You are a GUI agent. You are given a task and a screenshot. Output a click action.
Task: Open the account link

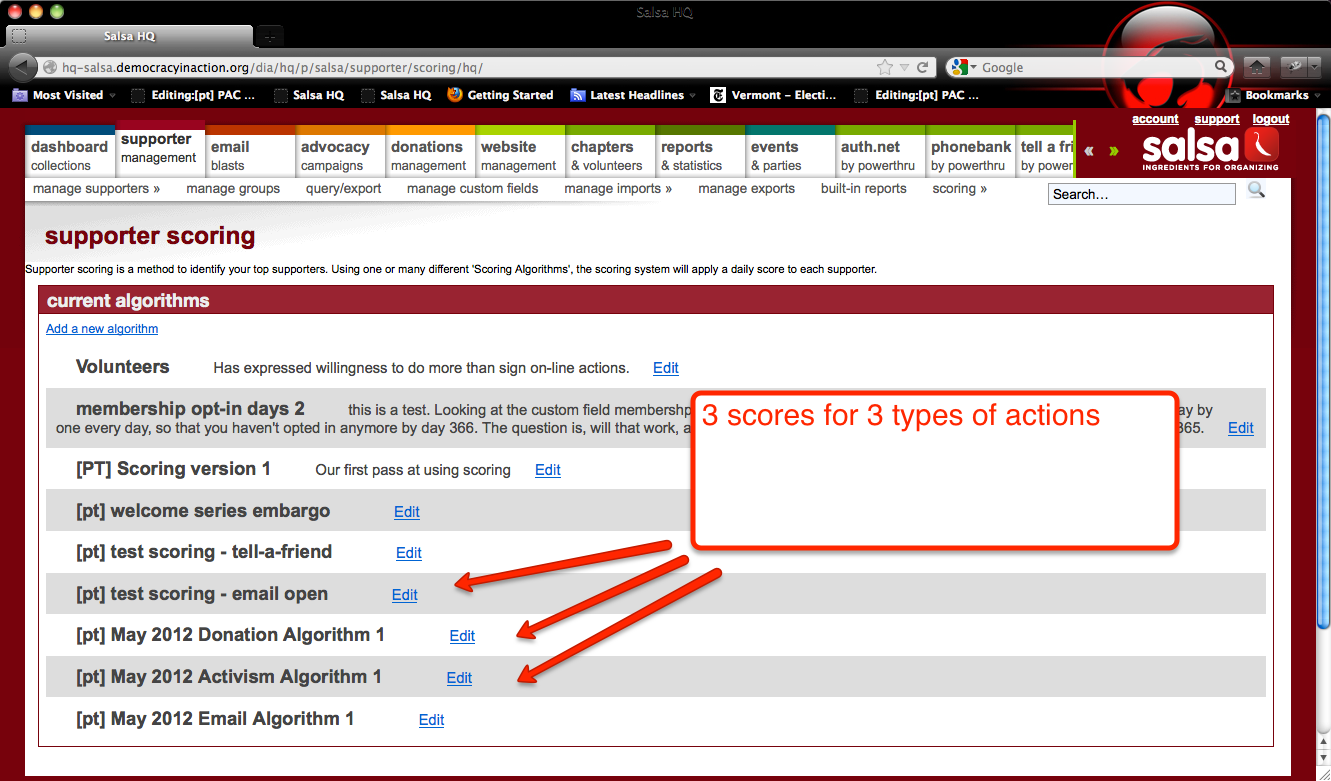pyautogui.click(x=1155, y=119)
